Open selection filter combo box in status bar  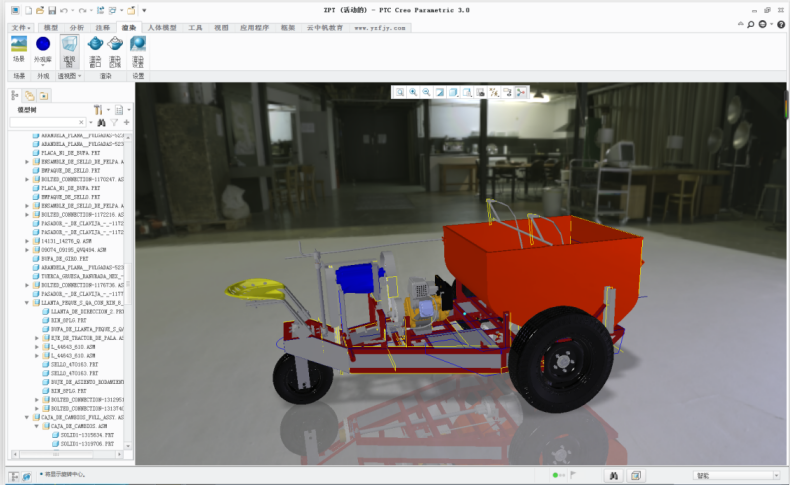point(737,475)
